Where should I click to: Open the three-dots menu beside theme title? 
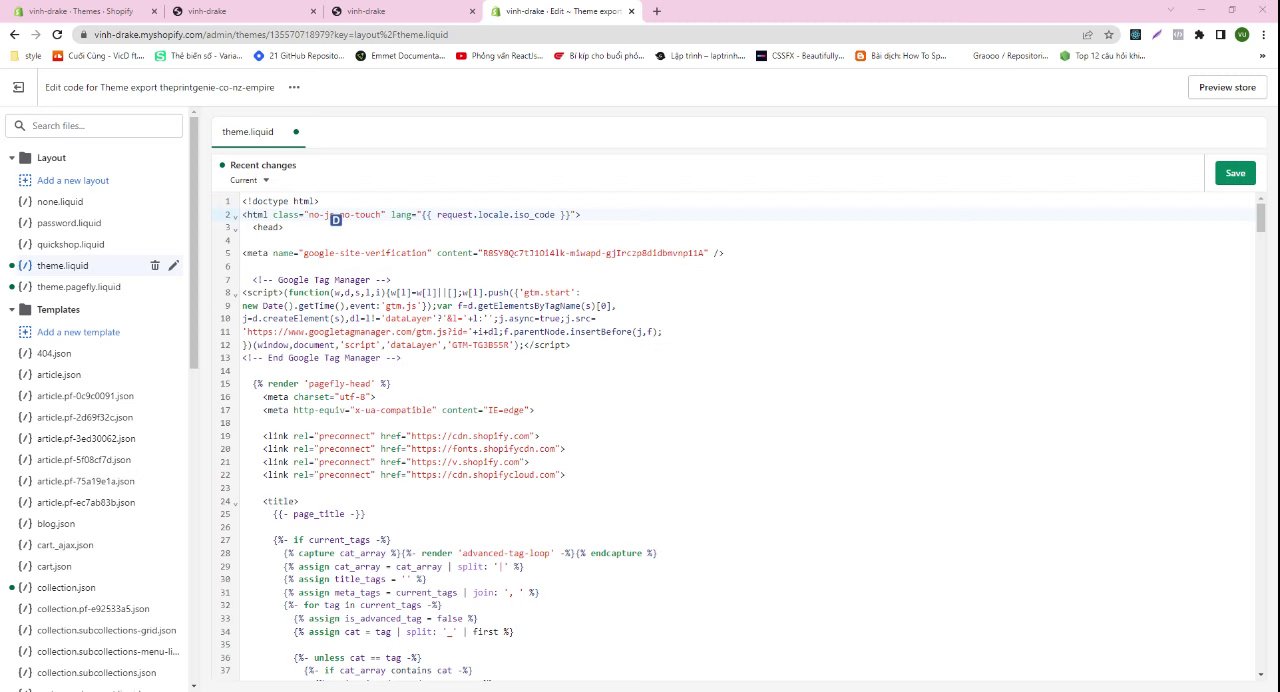click(x=294, y=87)
